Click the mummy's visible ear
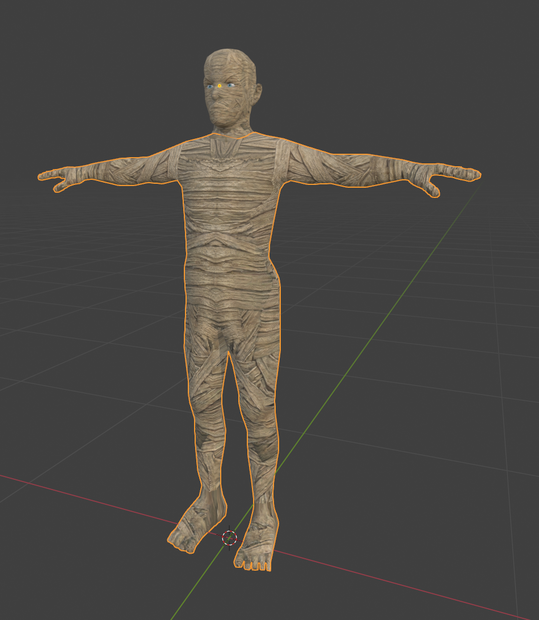The image size is (539, 620). 257,93
